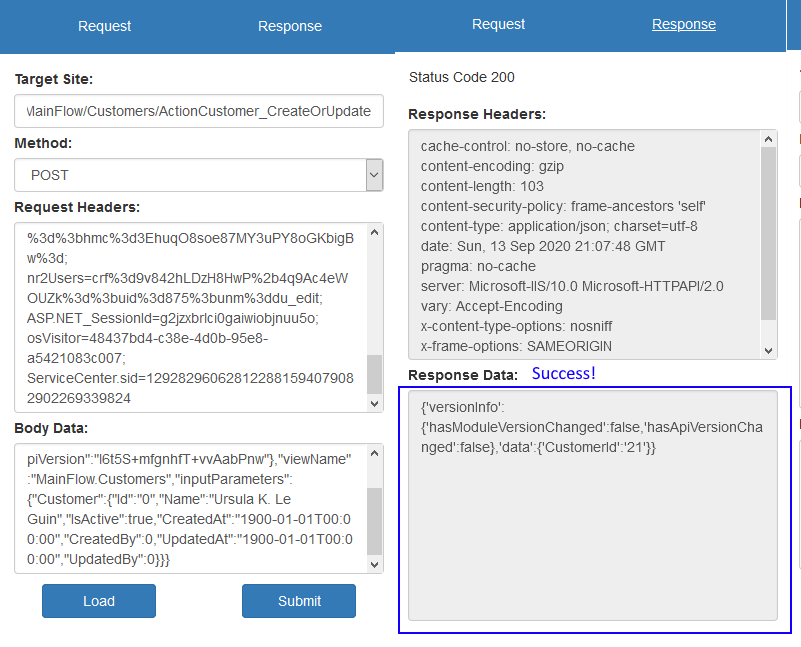This screenshot has height=647, width=801.
Task: Switch to the left panel Response tab
Action: pyautogui.click(x=290, y=26)
